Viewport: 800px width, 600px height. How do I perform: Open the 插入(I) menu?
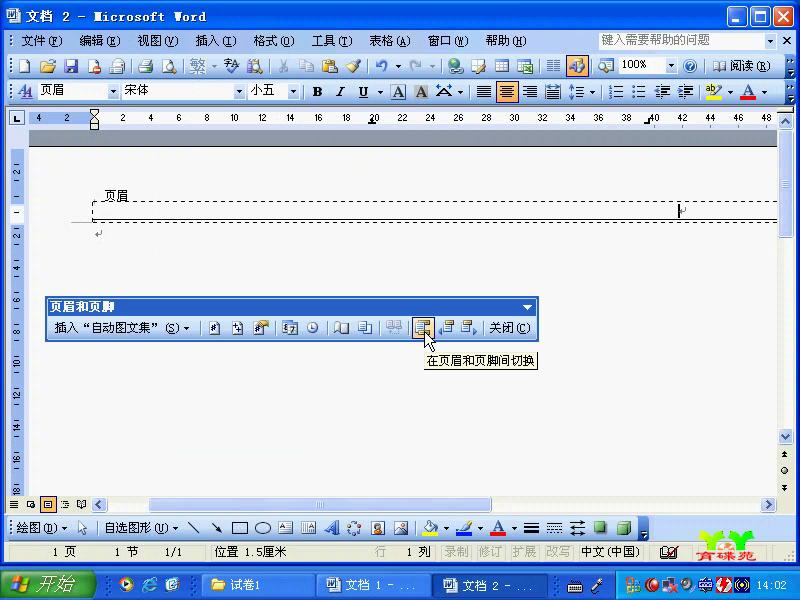click(216, 41)
